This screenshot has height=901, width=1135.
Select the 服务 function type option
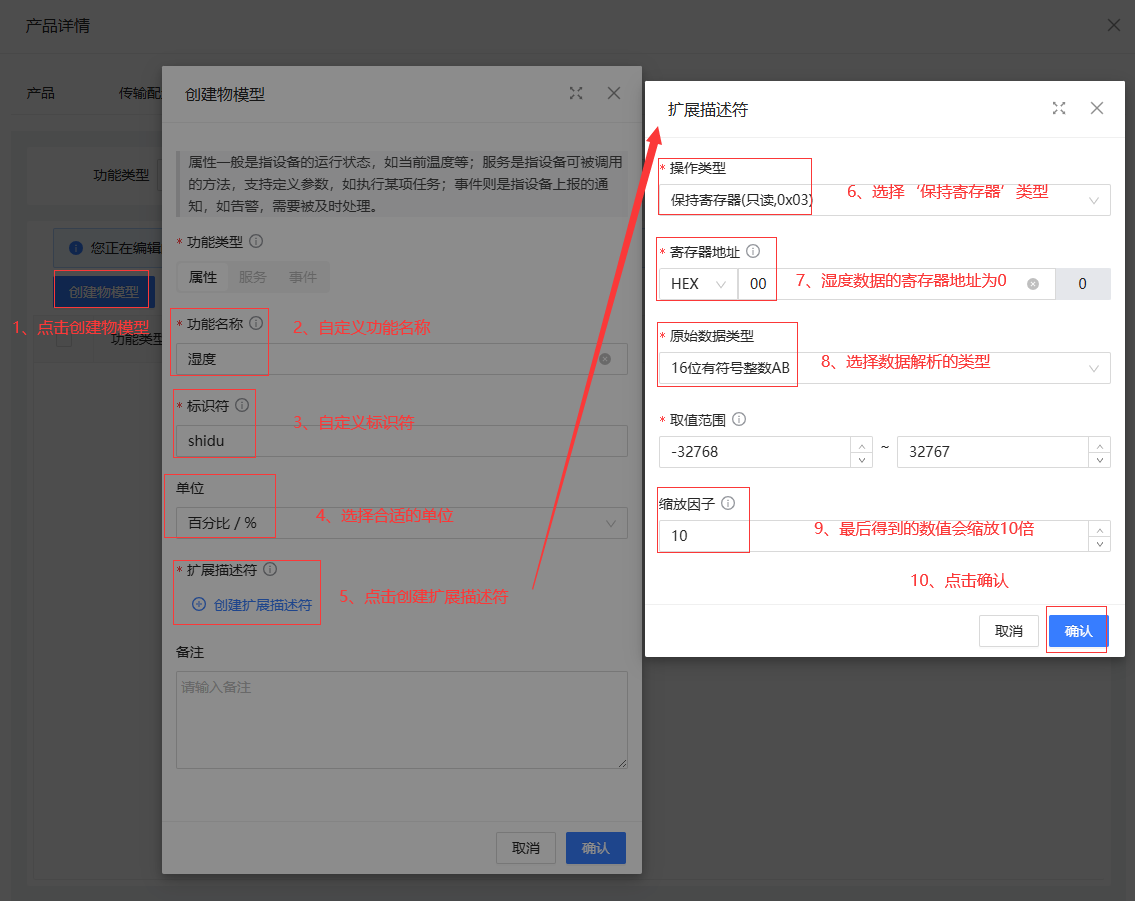253,277
